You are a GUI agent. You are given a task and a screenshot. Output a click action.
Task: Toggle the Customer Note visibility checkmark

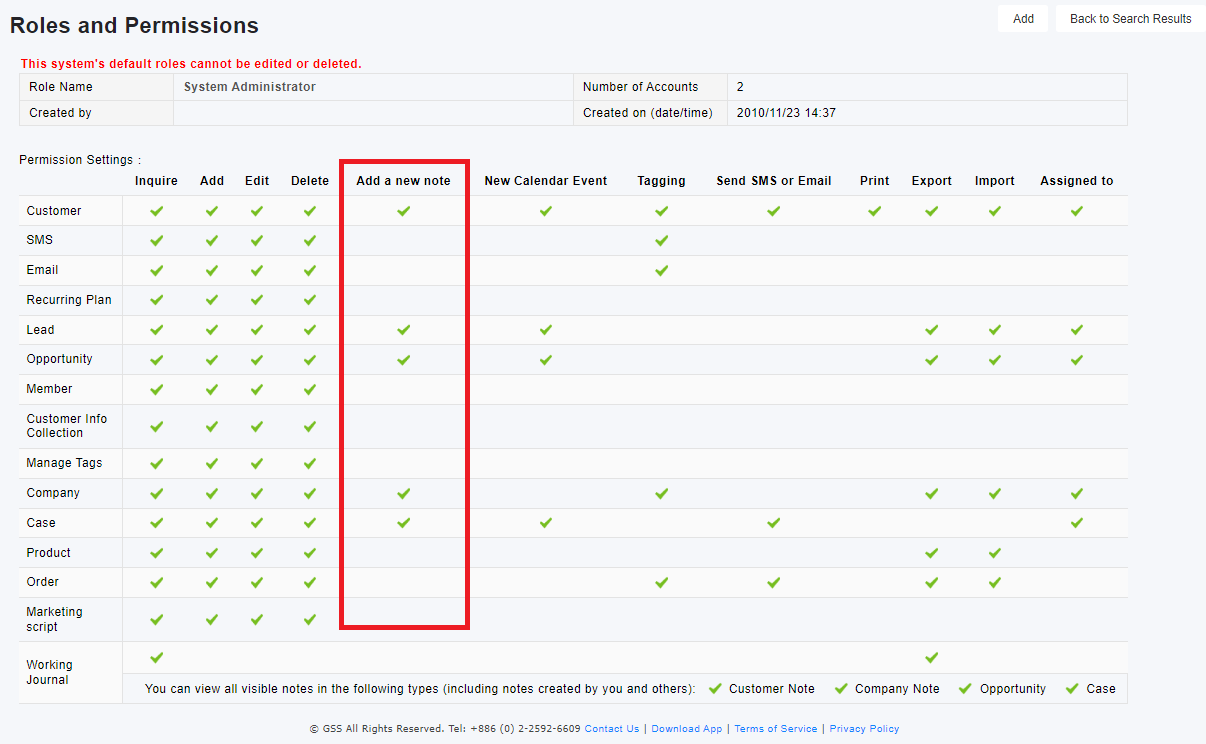click(x=714, y=688)
